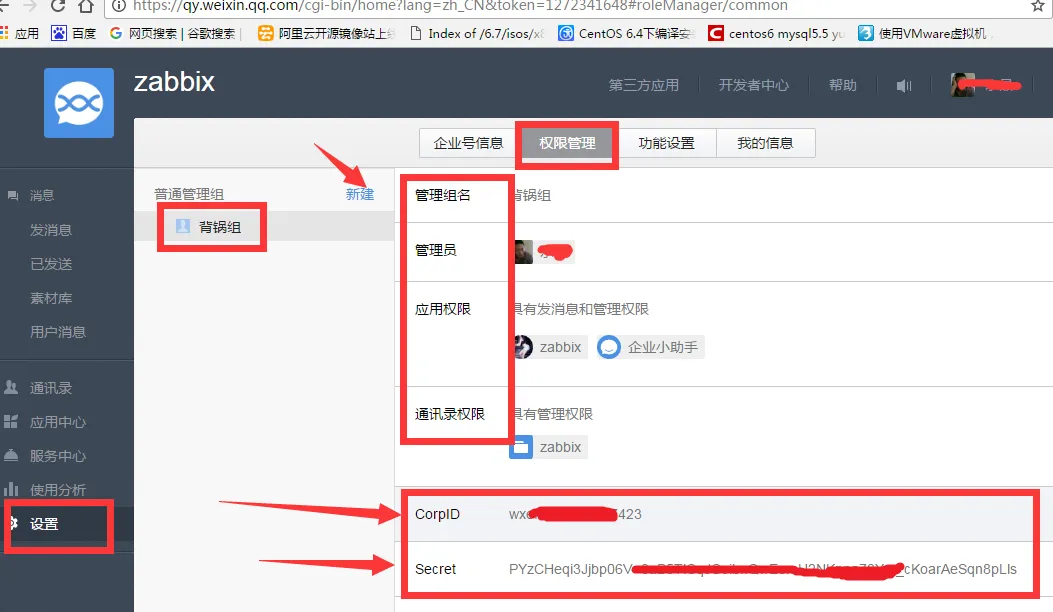Click the administrator avatar next to 管理员
The height and width of the screenshot is (612, 1053).
pos(524,252)
